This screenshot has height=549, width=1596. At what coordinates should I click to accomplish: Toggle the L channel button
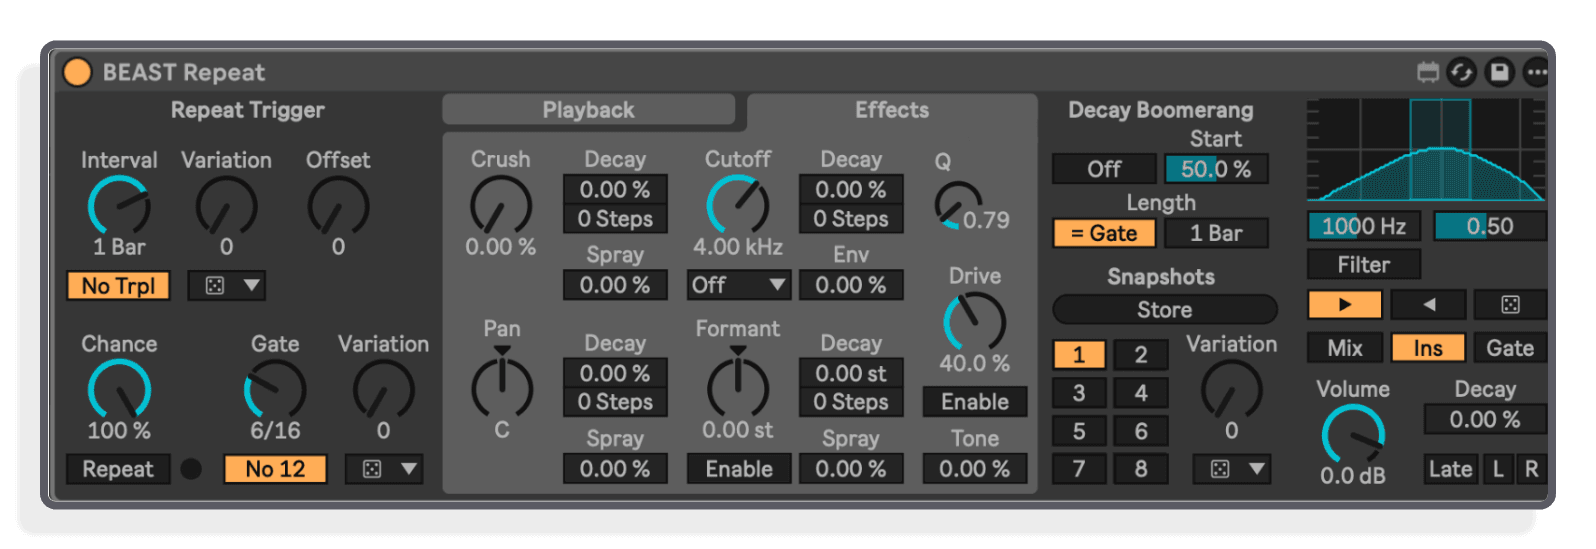(x=1498, y=469)
